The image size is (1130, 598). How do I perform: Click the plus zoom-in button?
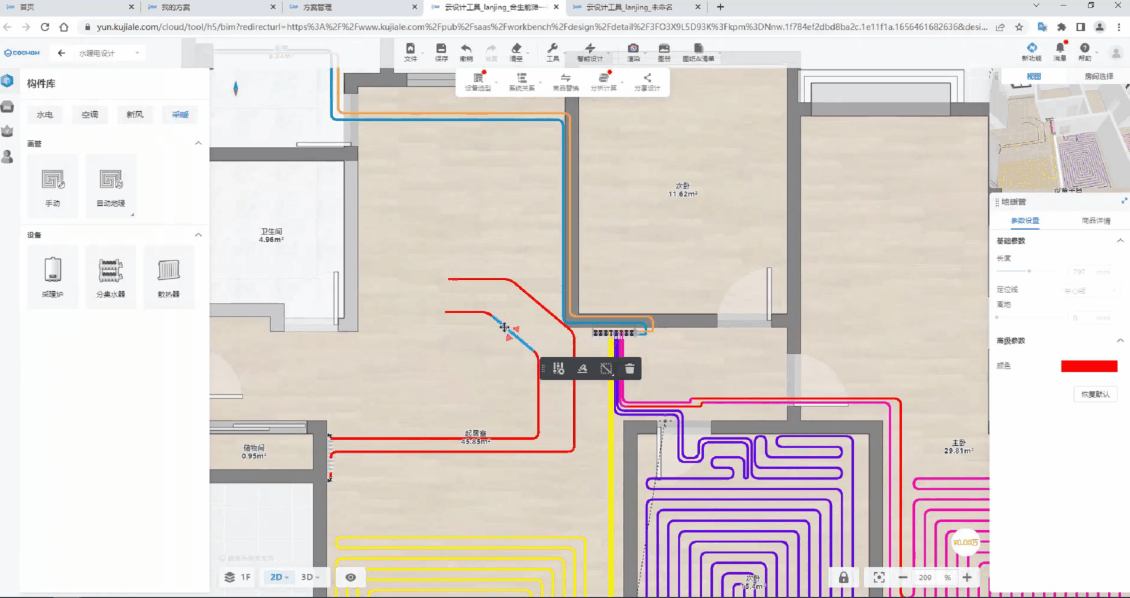click(967, 577)
